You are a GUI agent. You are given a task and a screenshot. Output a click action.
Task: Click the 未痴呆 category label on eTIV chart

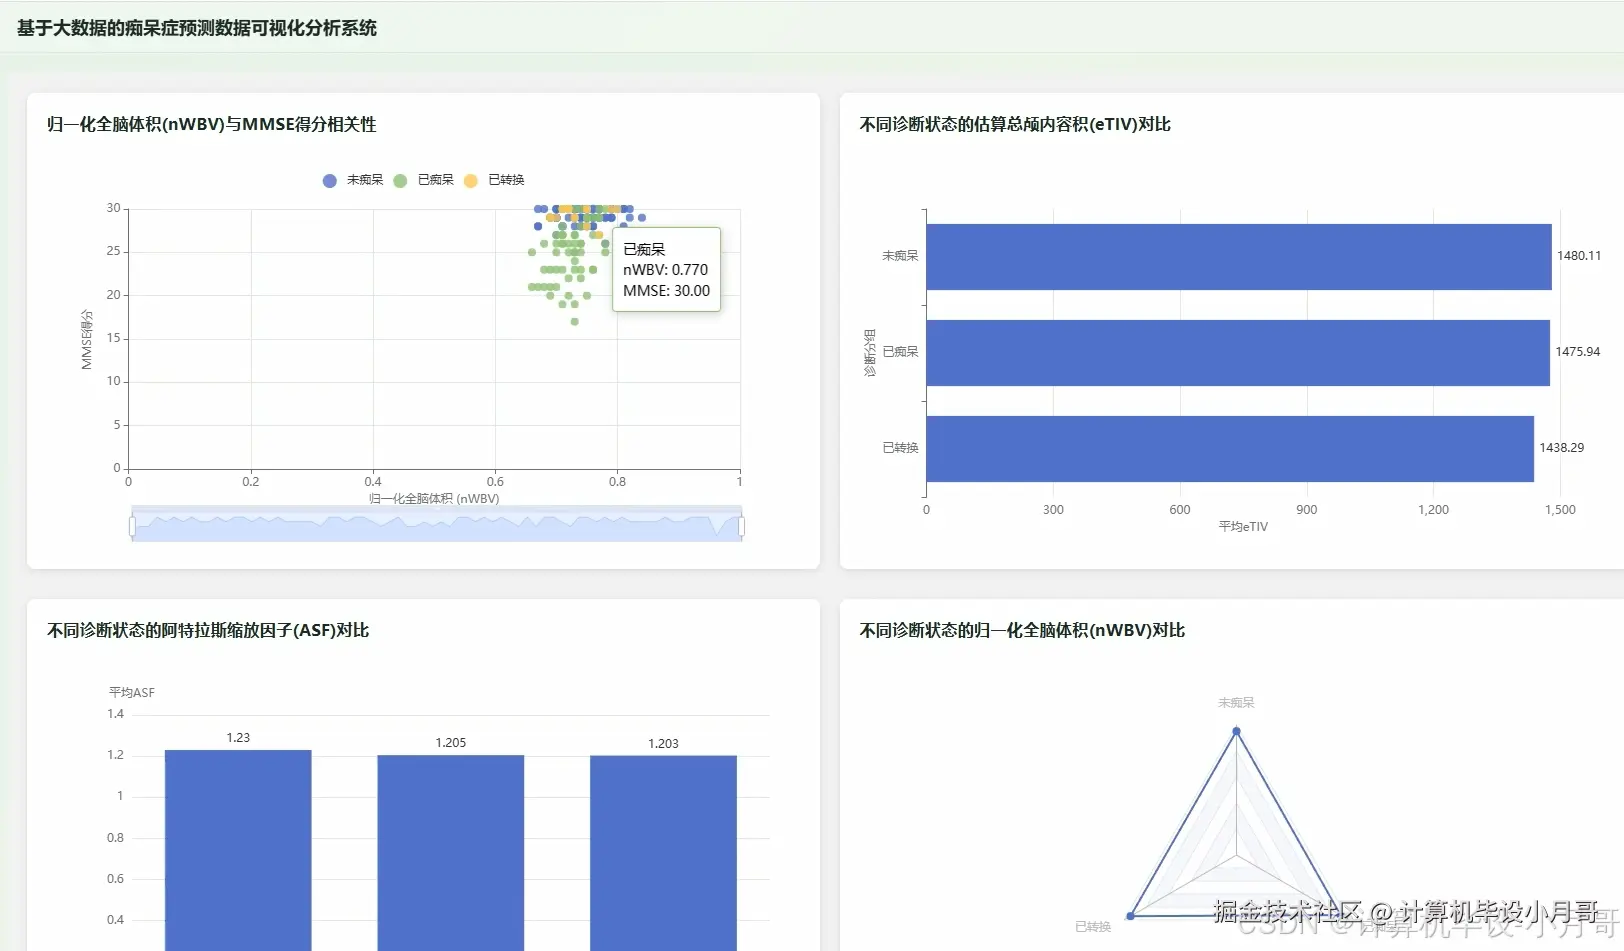[x=900, y=256]
